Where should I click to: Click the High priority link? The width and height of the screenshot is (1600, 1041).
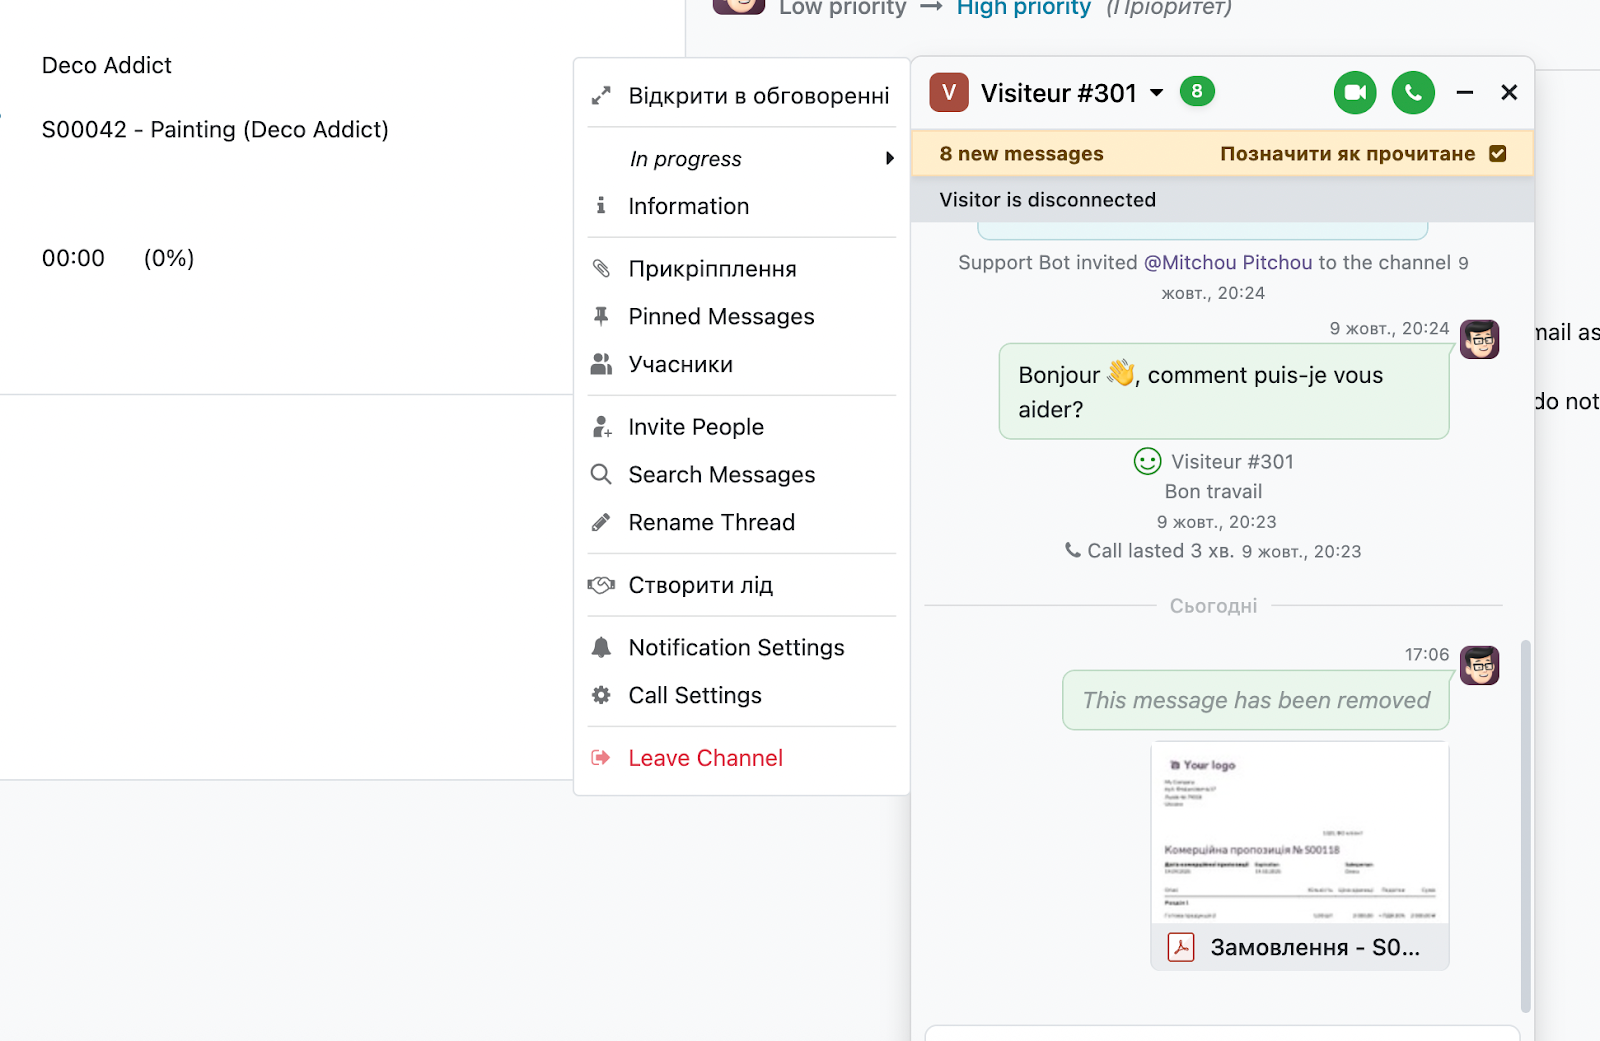[x=1023, y=8]
